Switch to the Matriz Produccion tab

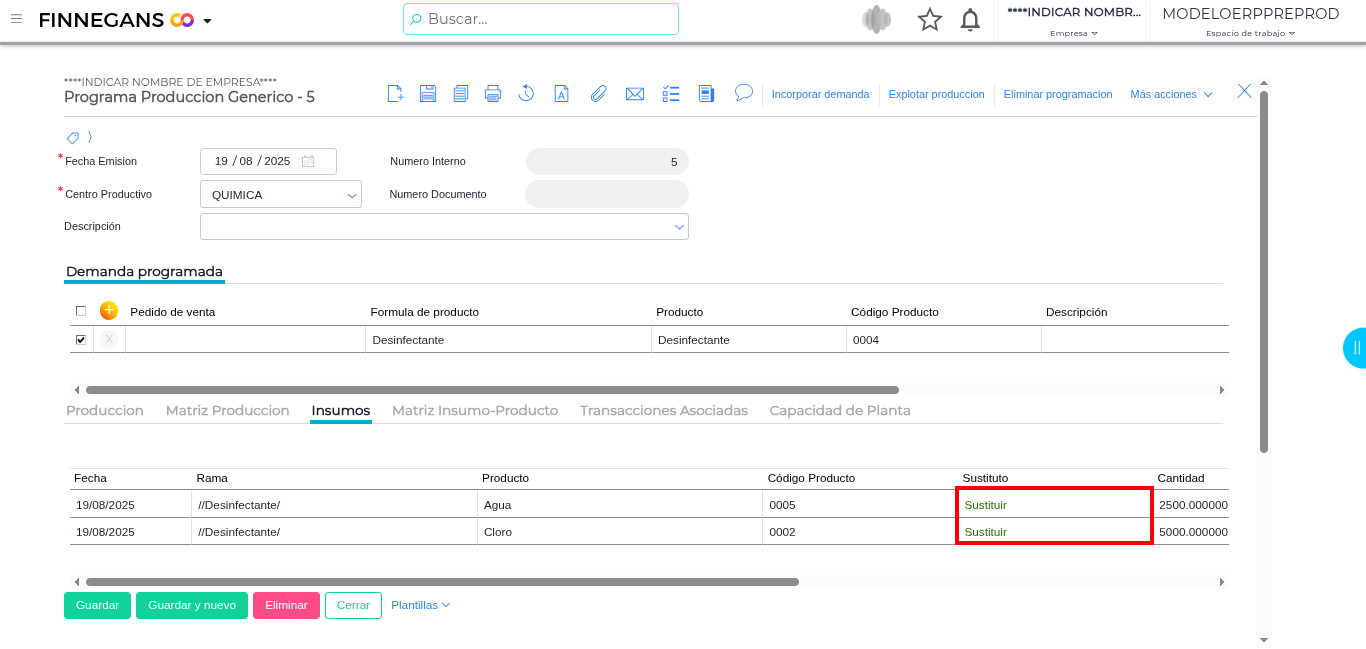click(227, 411)
